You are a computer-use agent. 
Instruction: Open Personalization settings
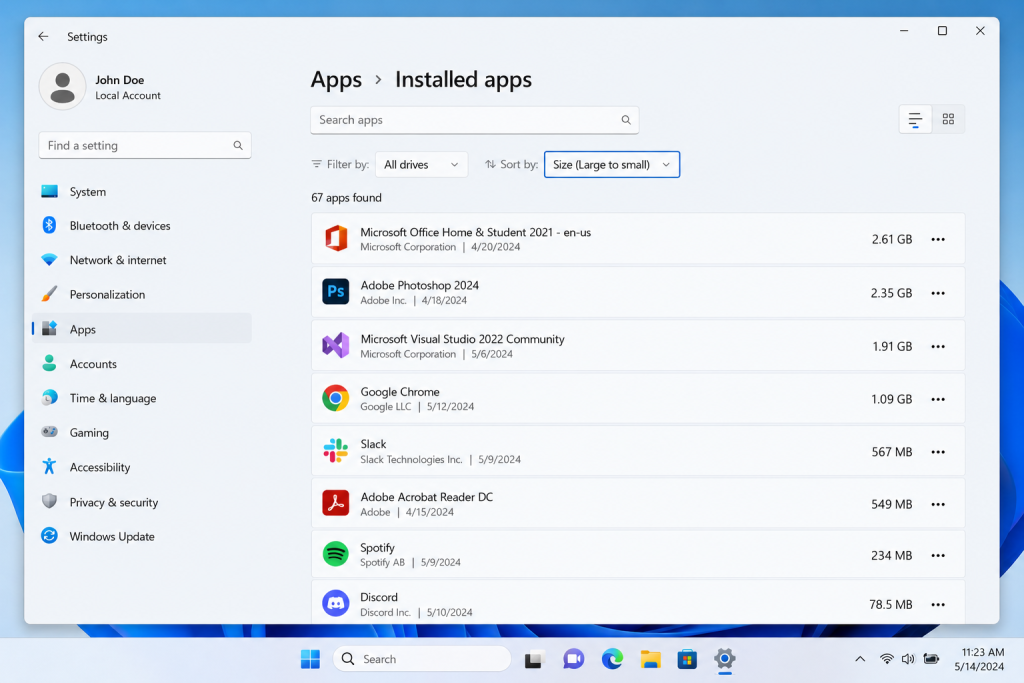point(142,294)
